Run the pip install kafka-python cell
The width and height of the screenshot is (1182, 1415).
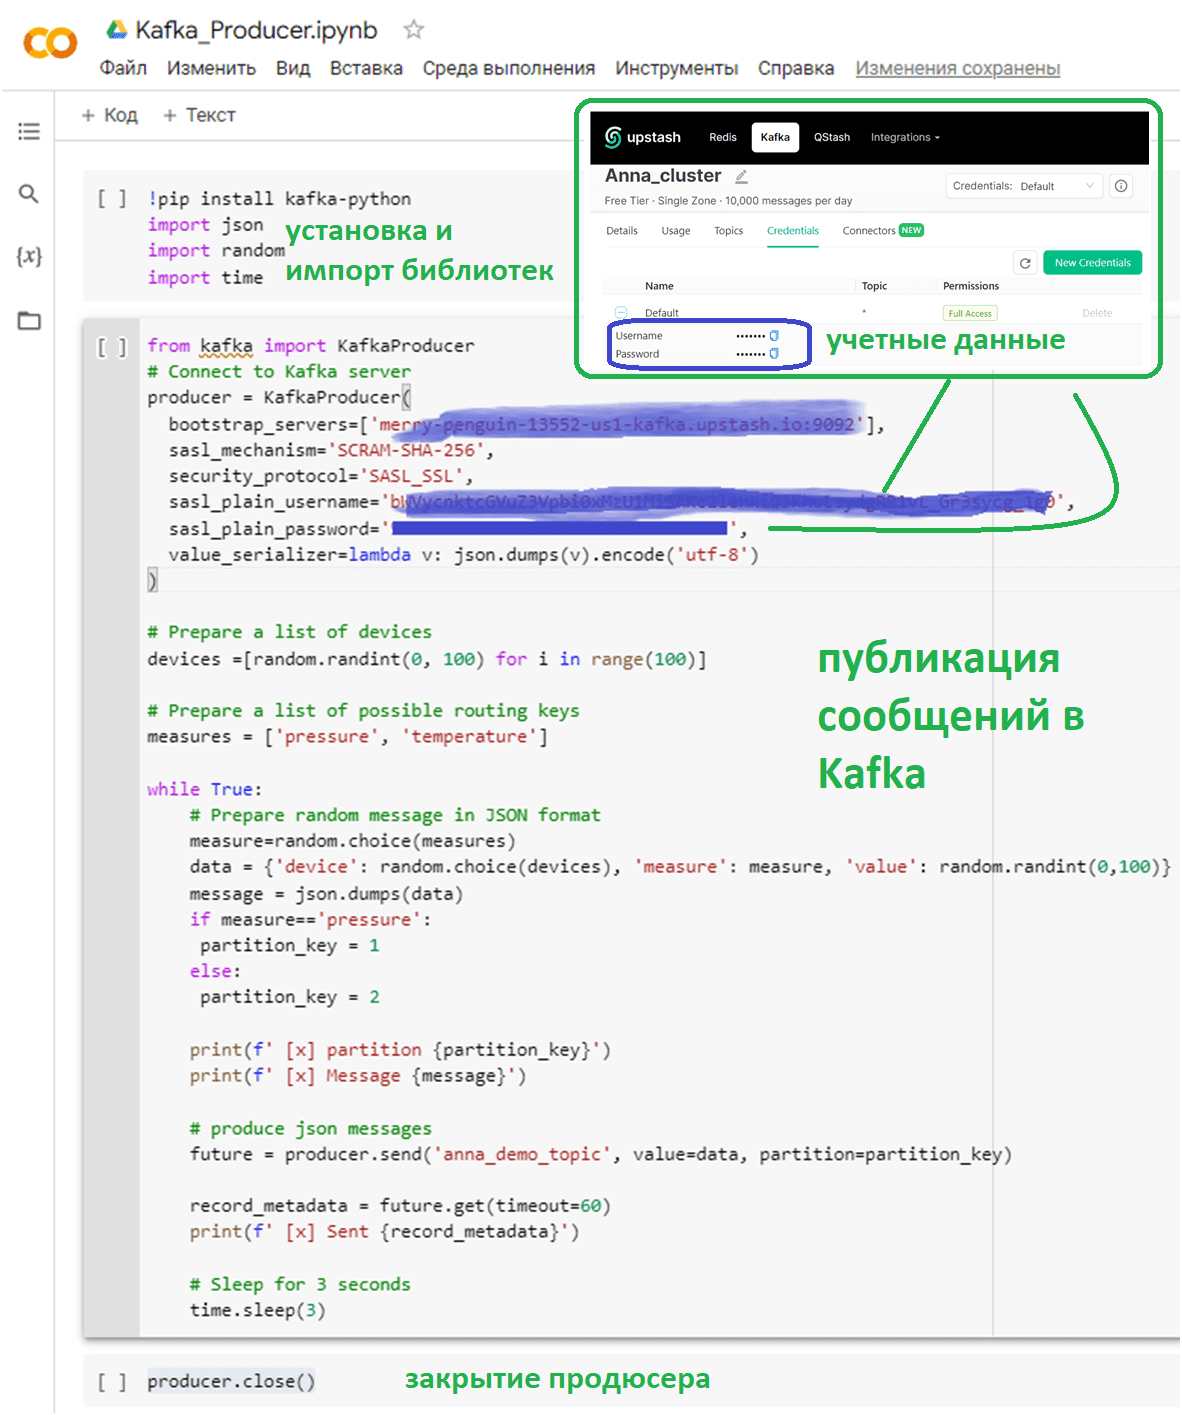[x=112, y=199]
